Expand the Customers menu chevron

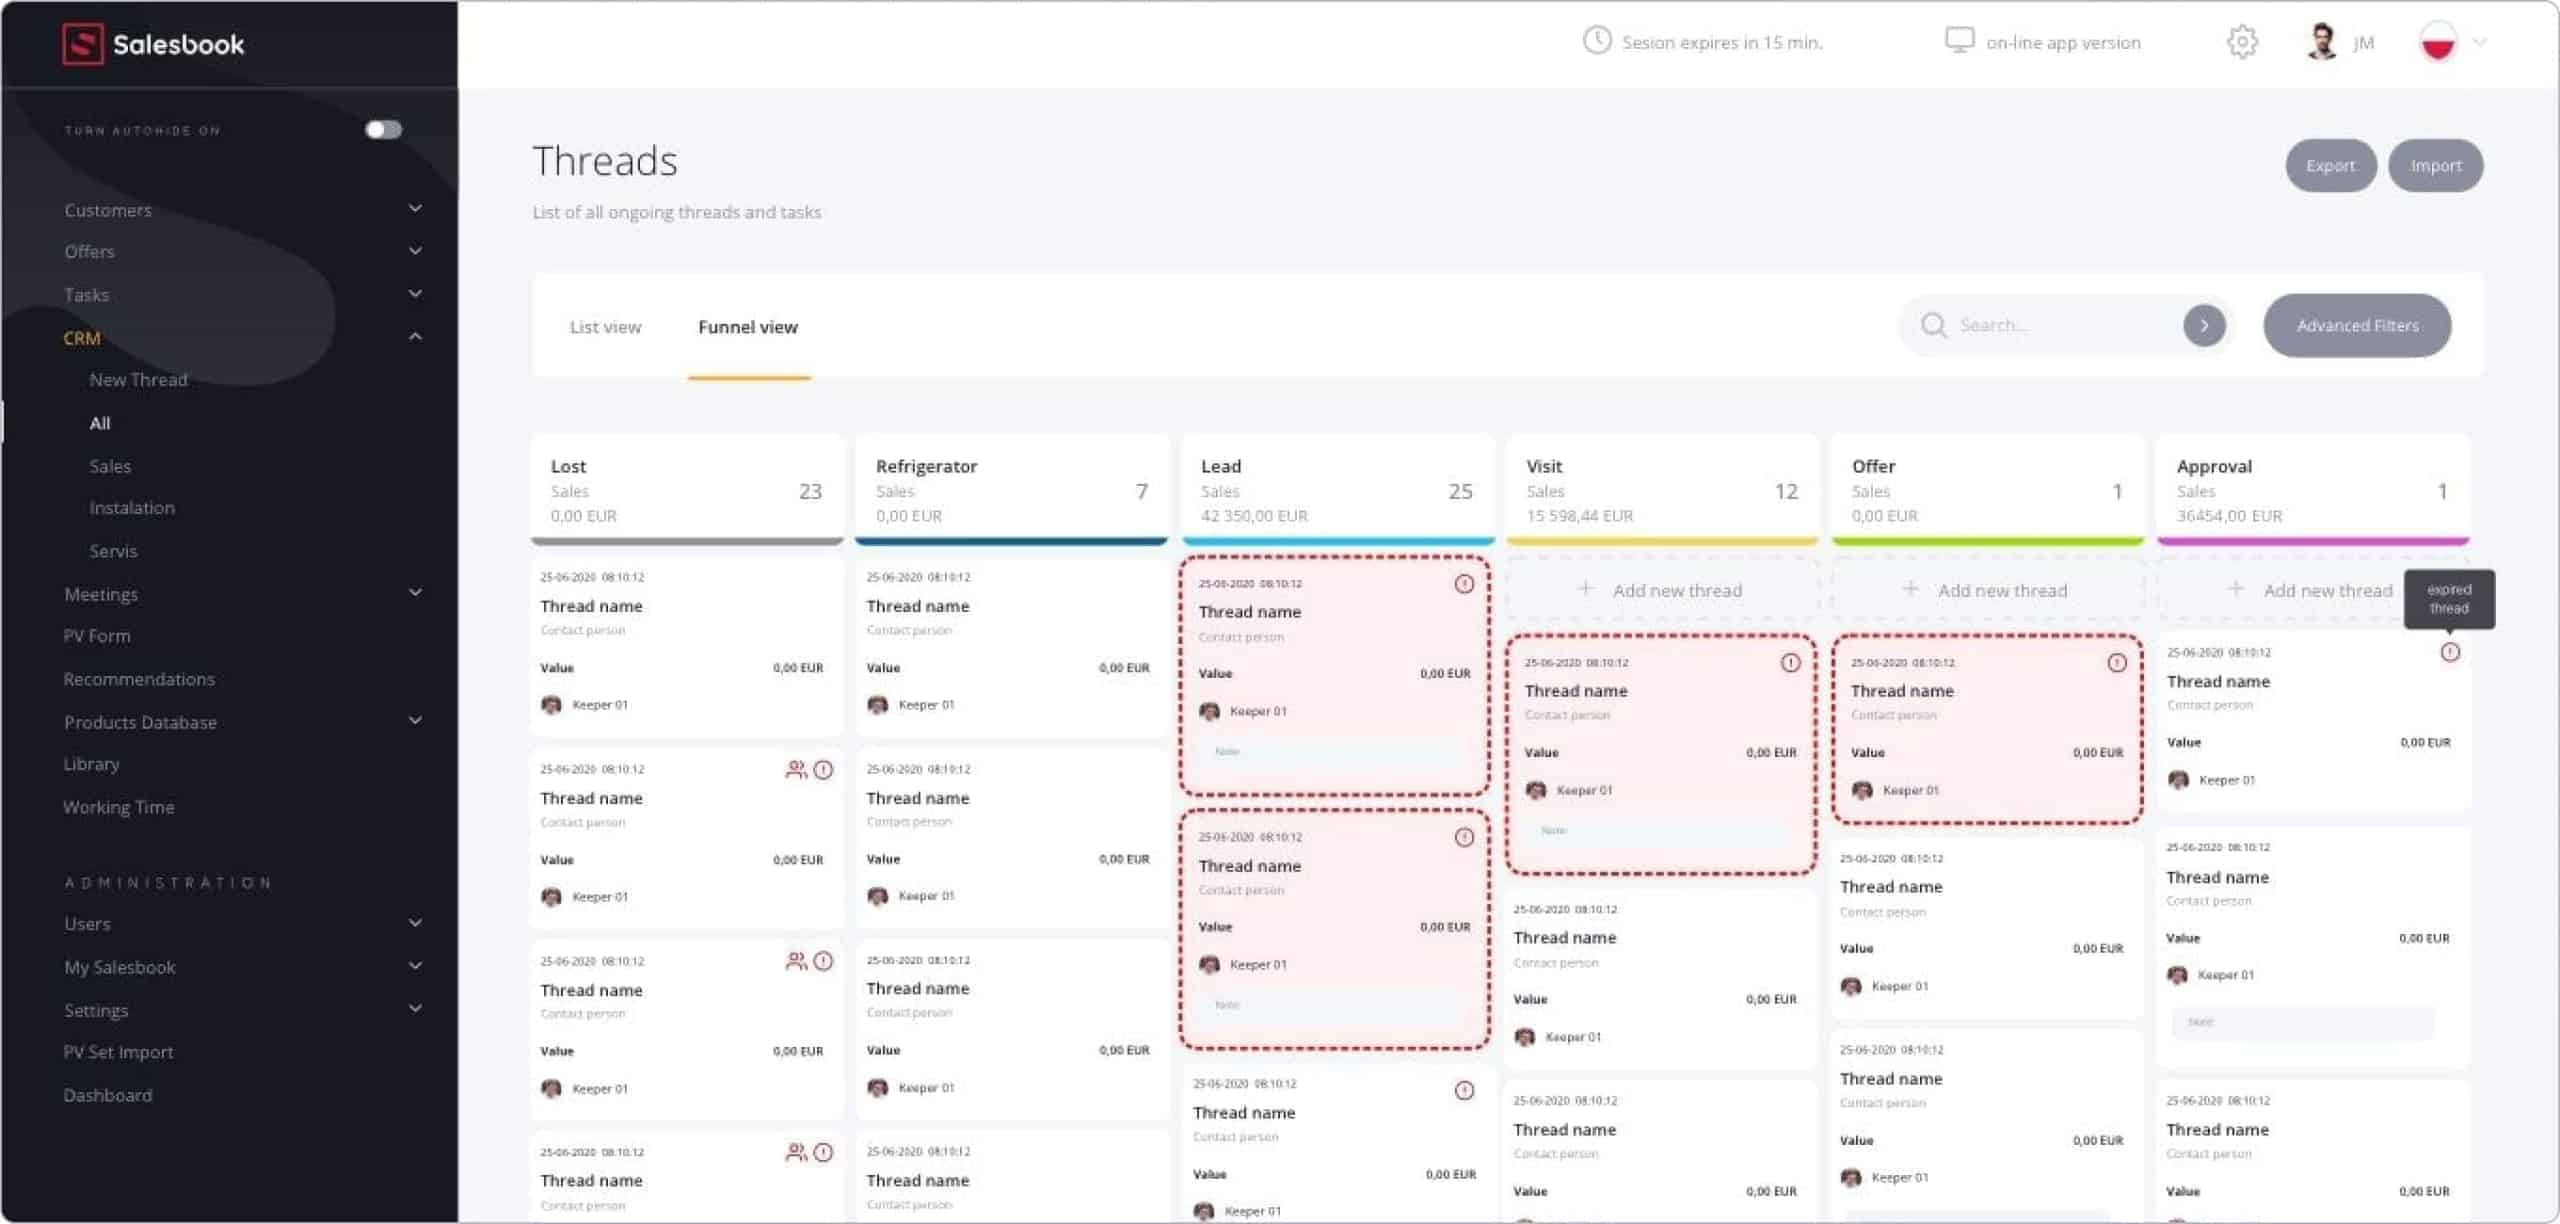[x=415, y=208]
